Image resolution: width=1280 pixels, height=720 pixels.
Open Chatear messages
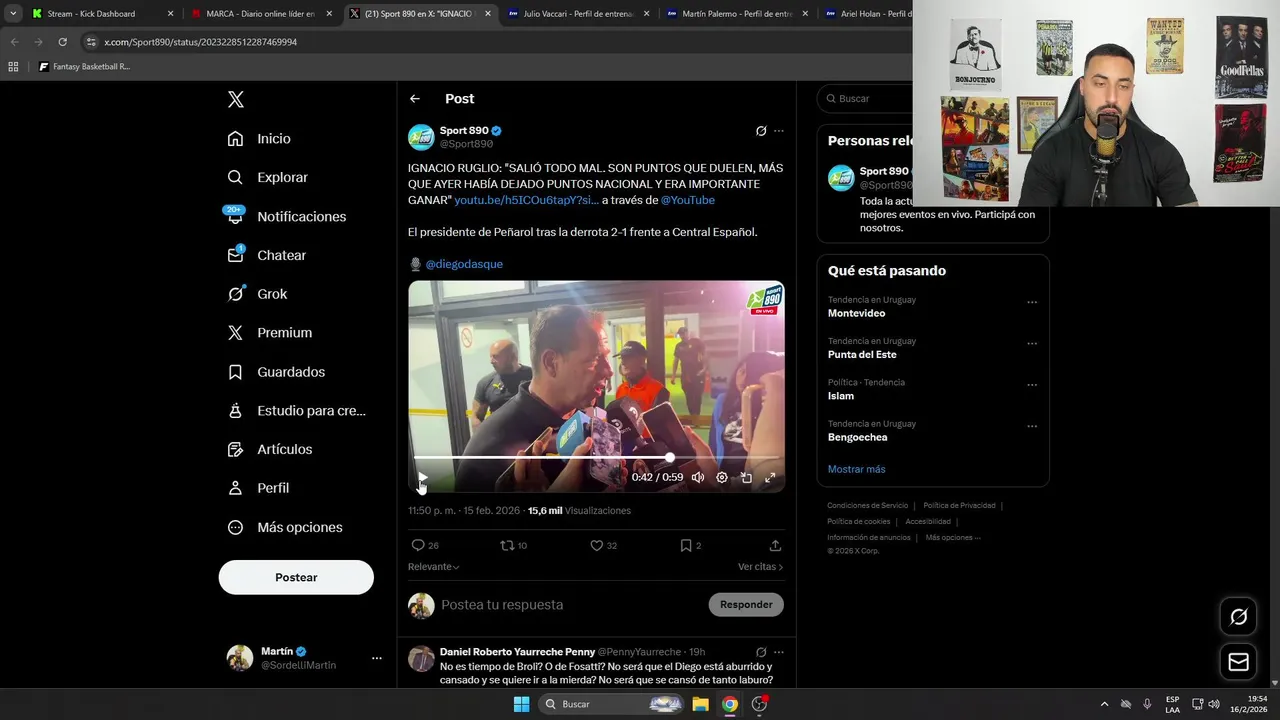coord(266,255)
